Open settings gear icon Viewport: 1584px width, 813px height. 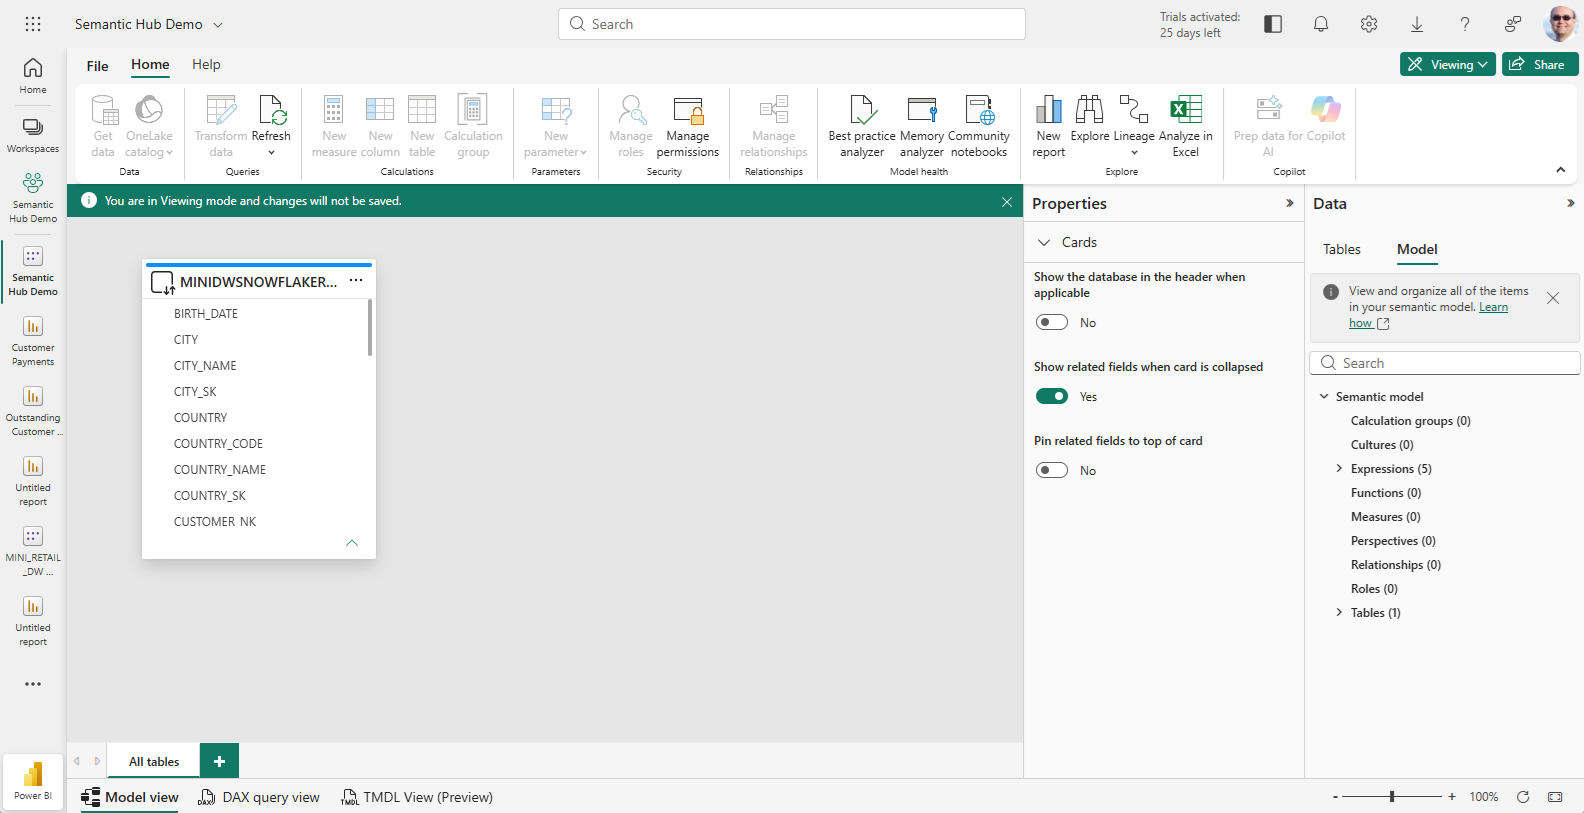[x=1369, y=24]
